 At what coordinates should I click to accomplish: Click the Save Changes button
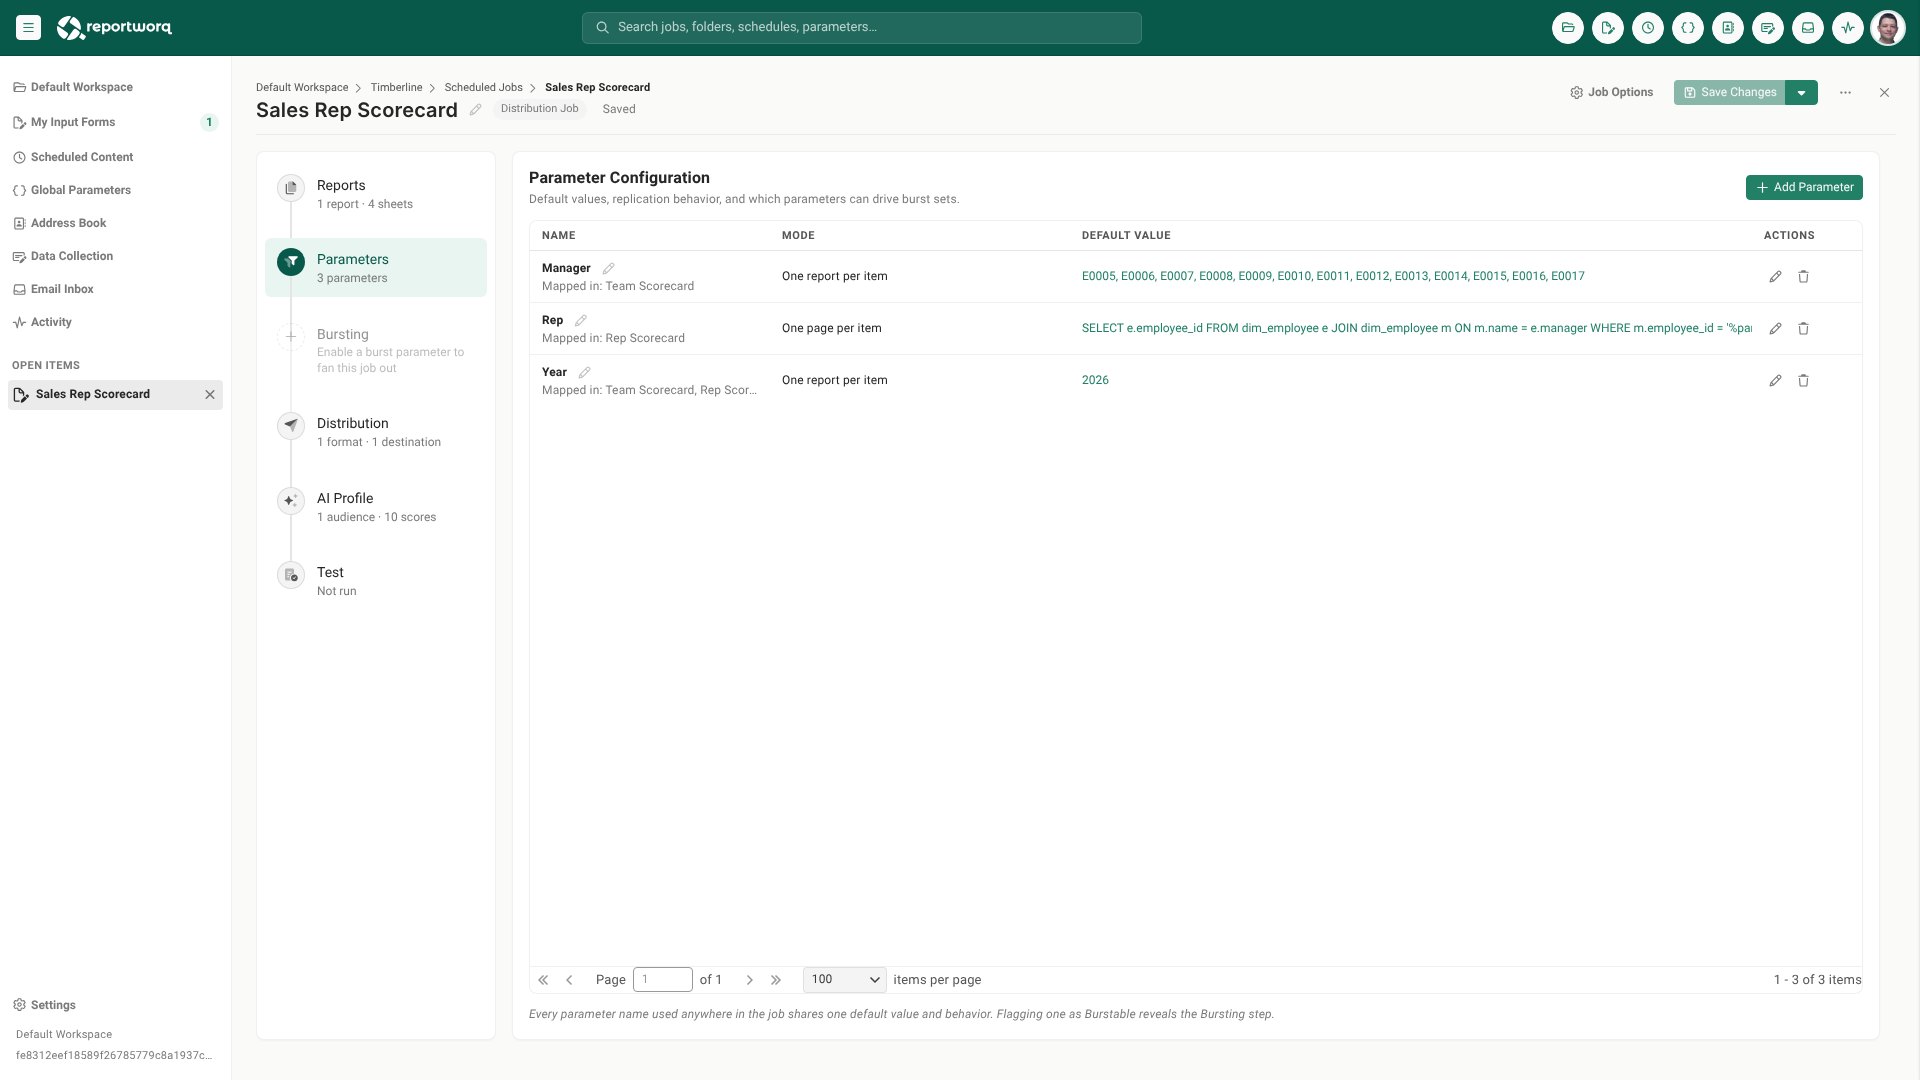(1730, 93)
